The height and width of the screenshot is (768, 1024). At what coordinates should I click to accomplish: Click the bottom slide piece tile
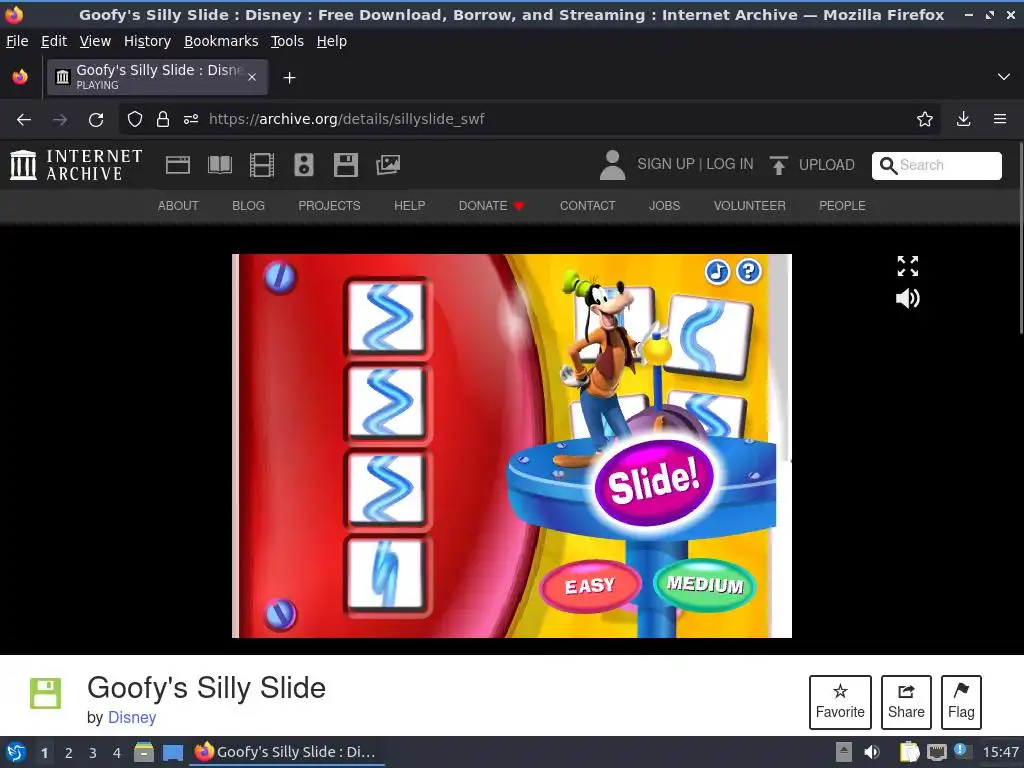pyautogui.click(x=387, y=574)
